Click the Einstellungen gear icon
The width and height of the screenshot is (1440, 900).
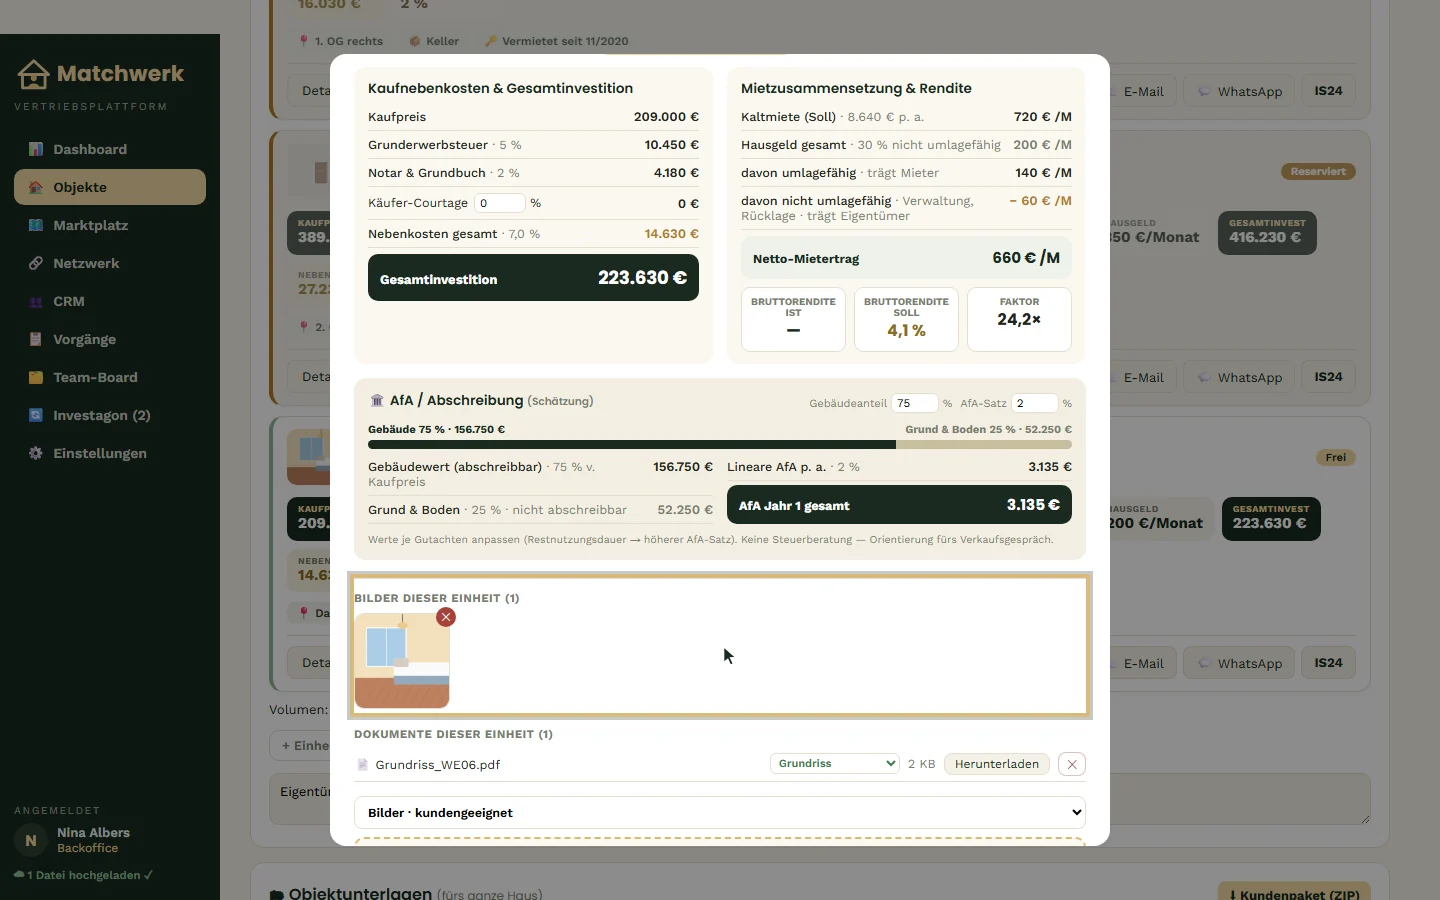pyautogui.click(x=36, y=453)
